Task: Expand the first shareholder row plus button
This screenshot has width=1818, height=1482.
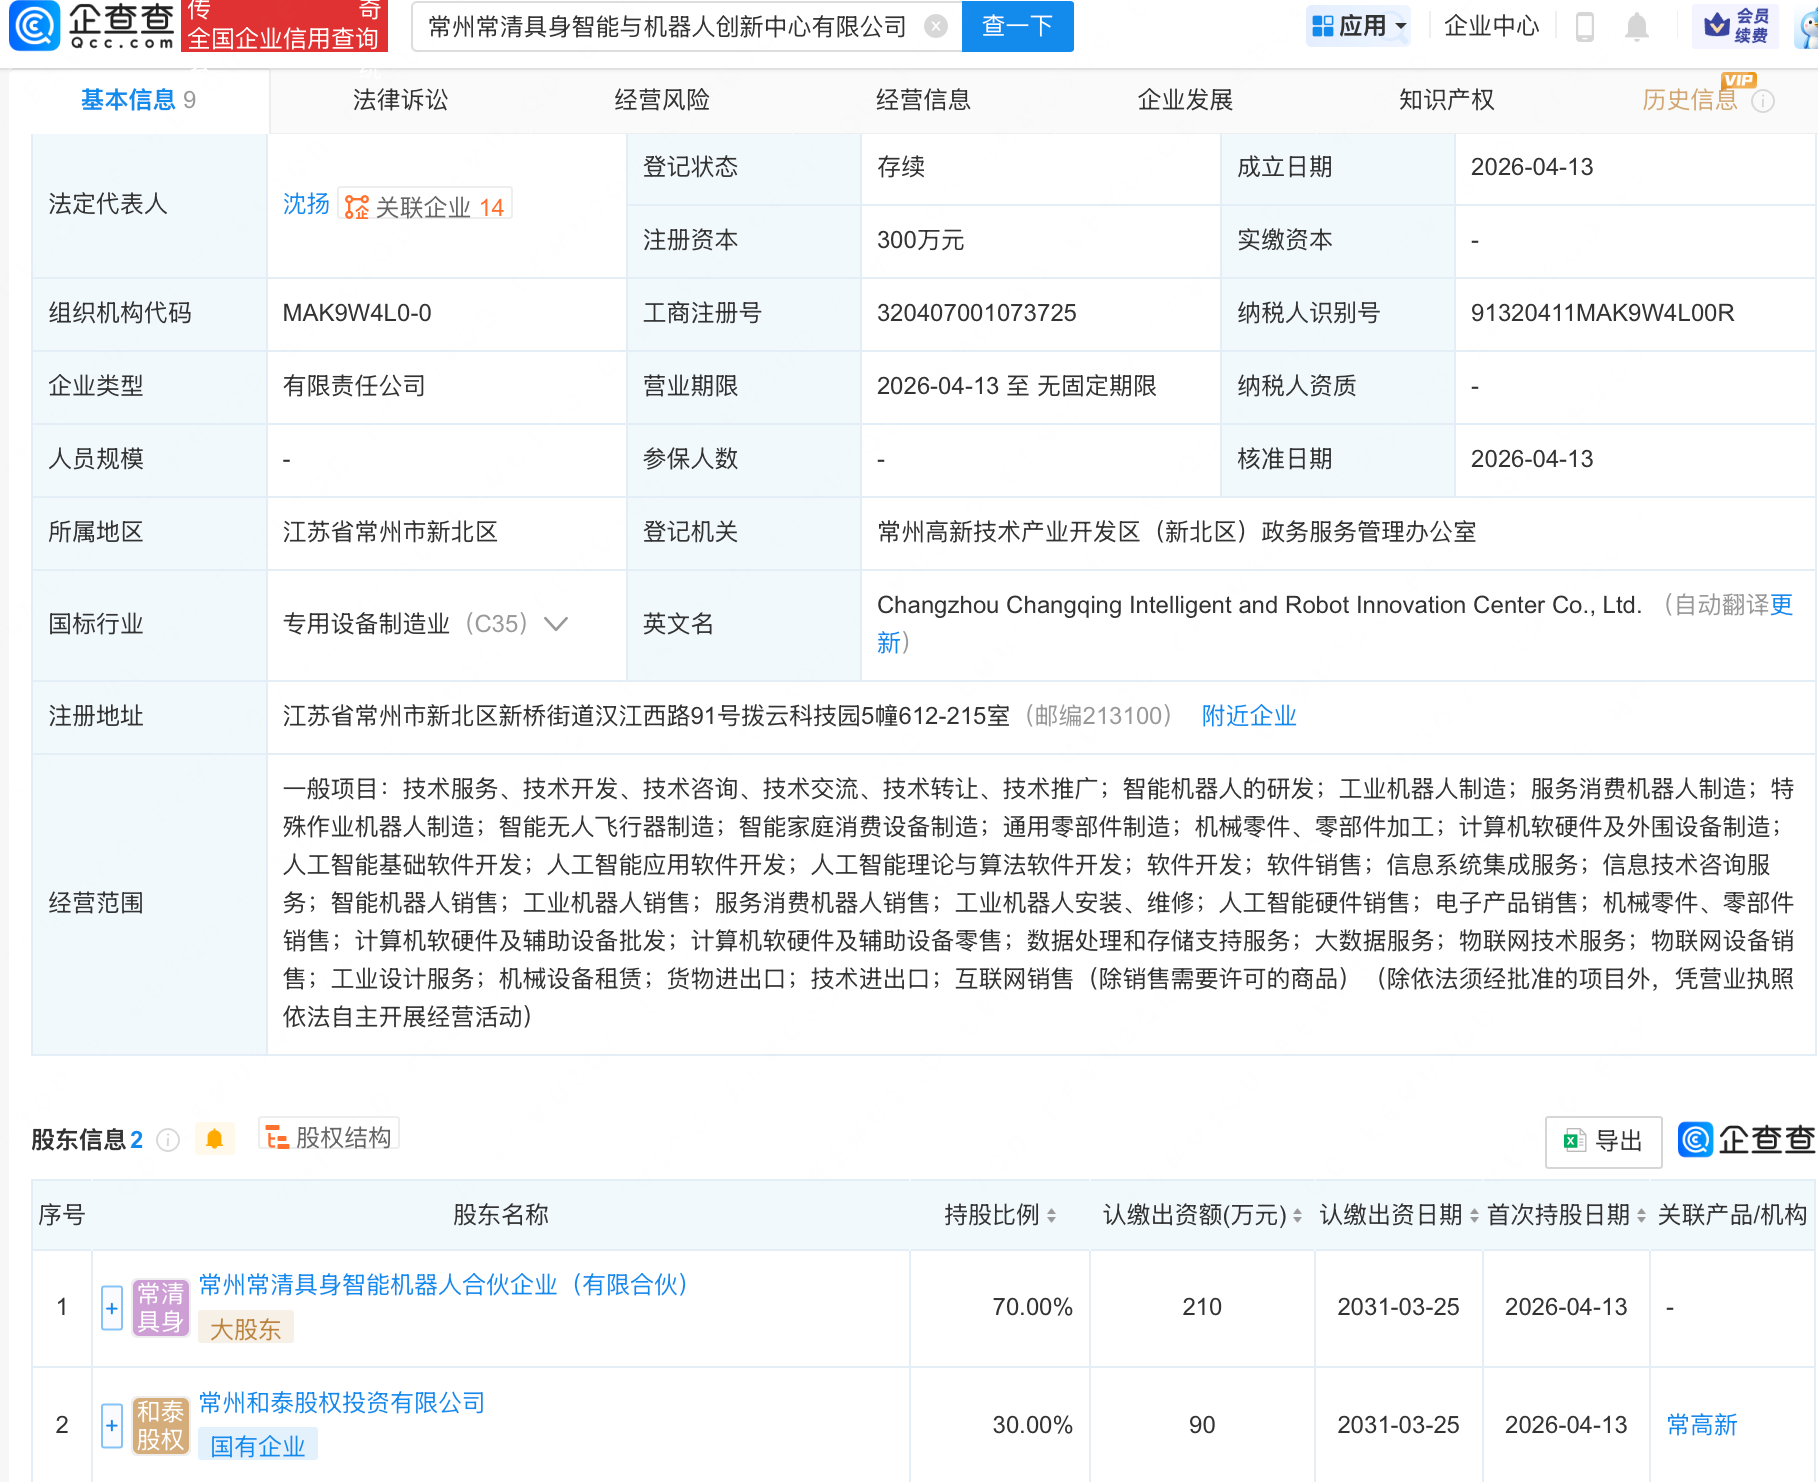Action: (110, 1308)
